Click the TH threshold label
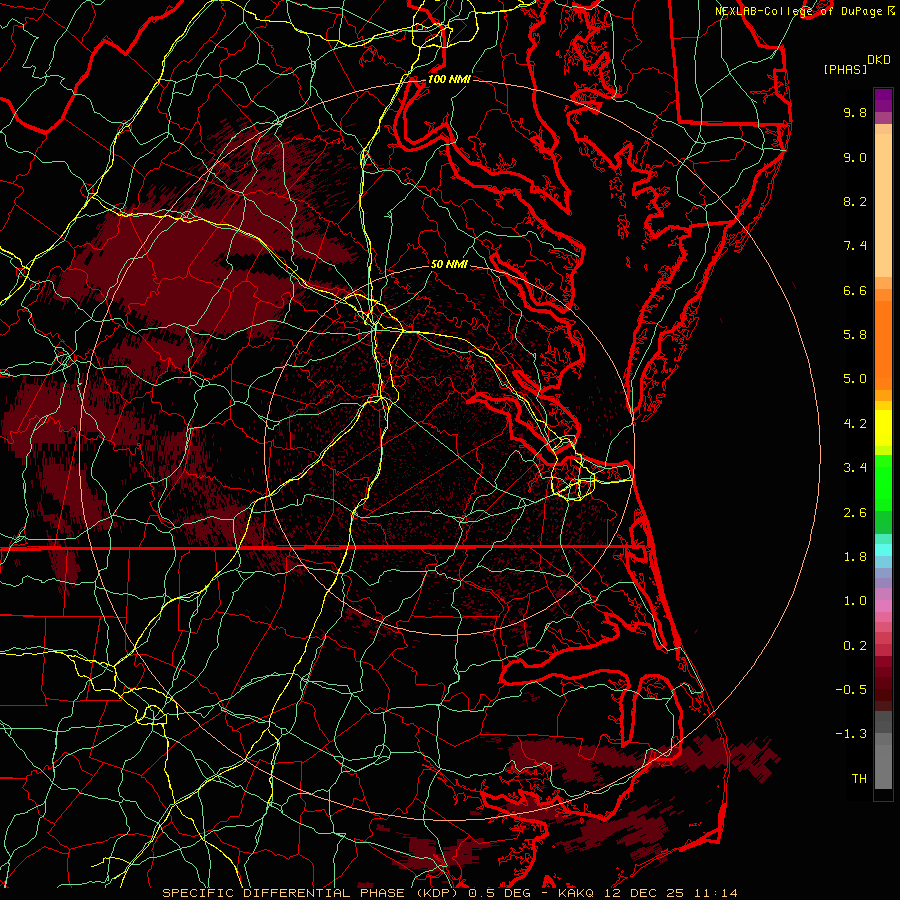 point(859,779)
